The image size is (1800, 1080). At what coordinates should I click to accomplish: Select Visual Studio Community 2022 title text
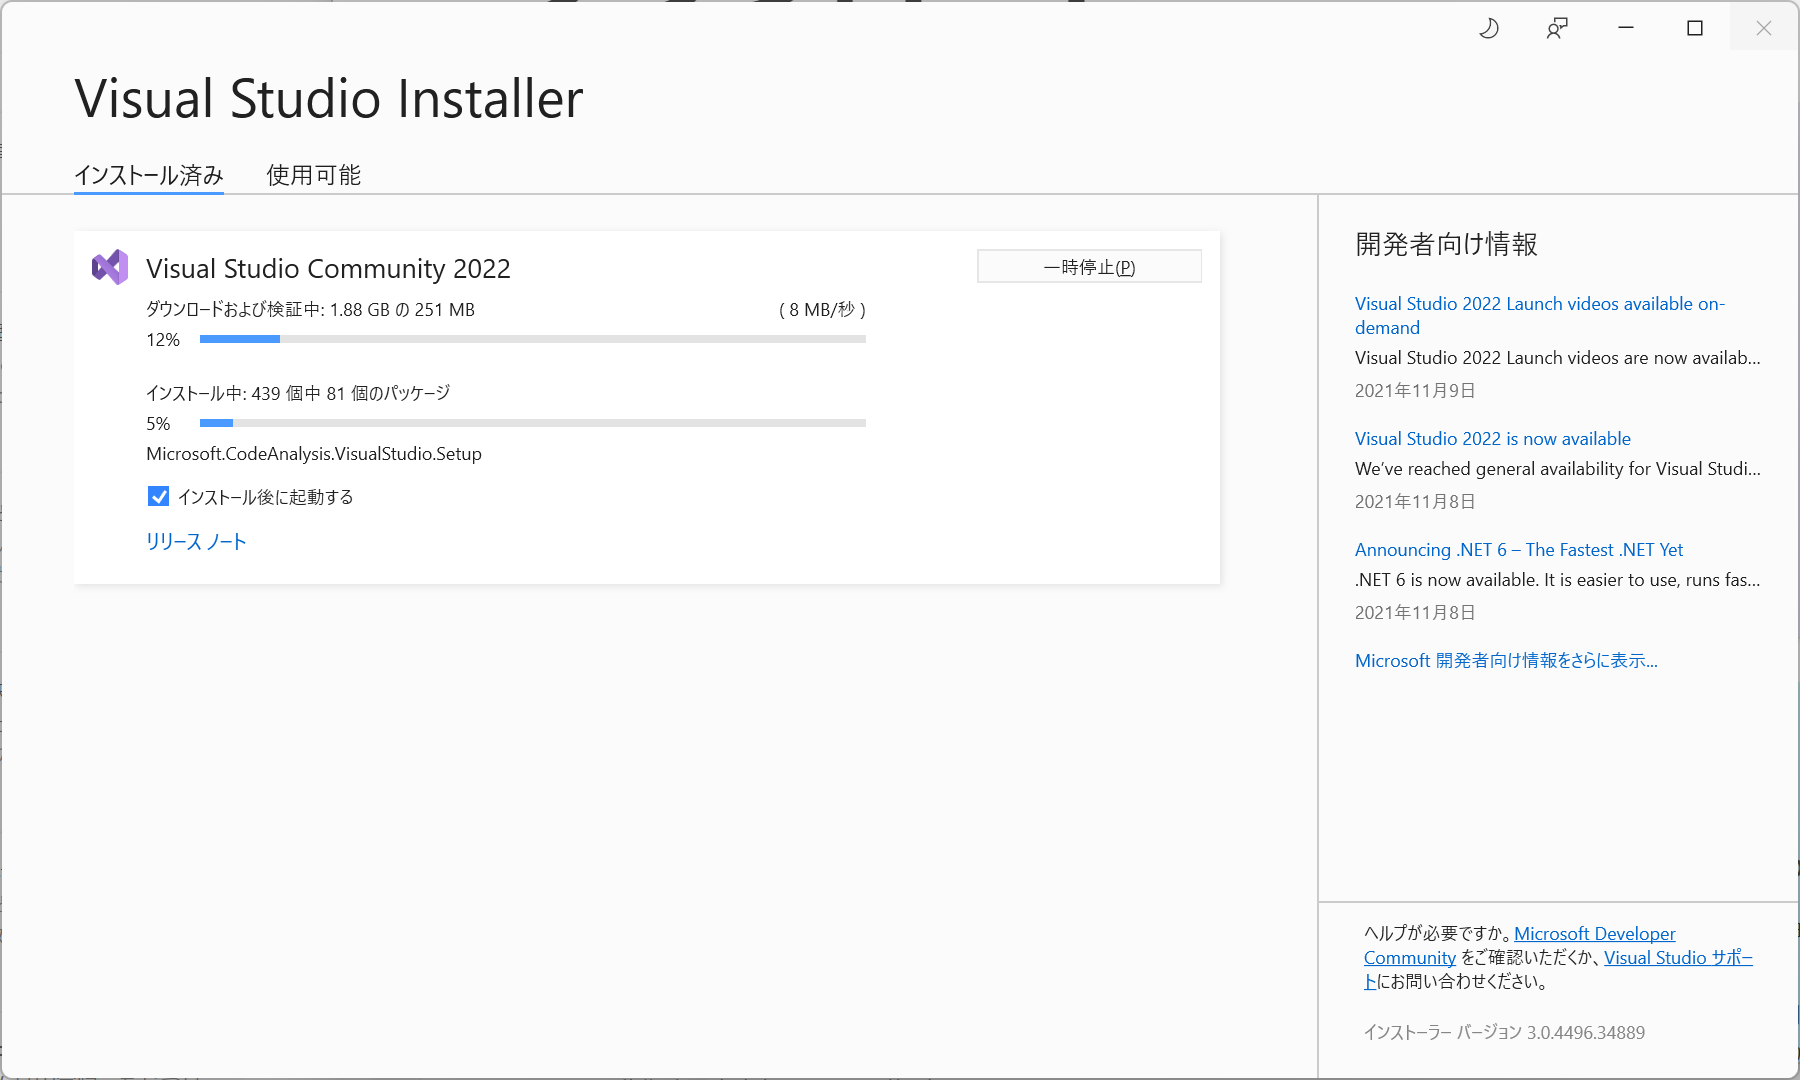coord(328,268)
